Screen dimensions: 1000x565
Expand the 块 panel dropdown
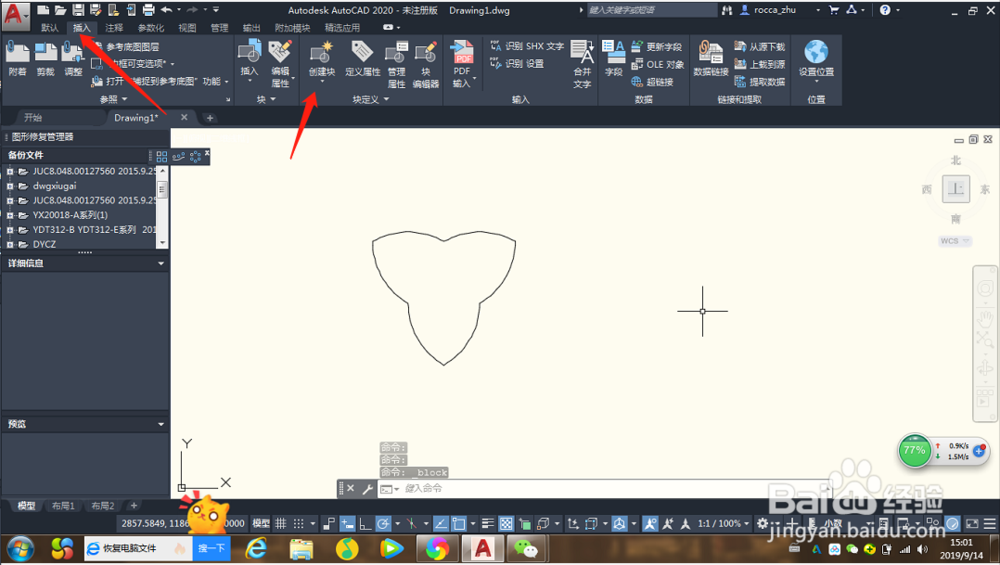[x=266, y=99]
